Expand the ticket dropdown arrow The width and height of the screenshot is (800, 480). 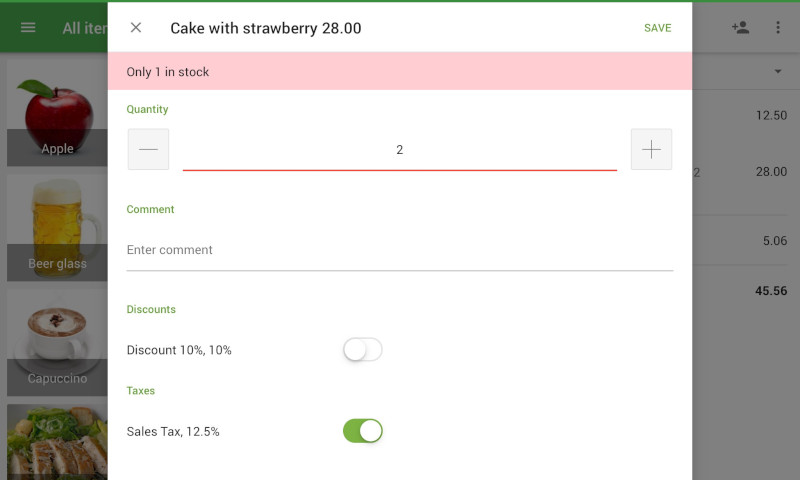pyautogui.click(x=778, y=72)
